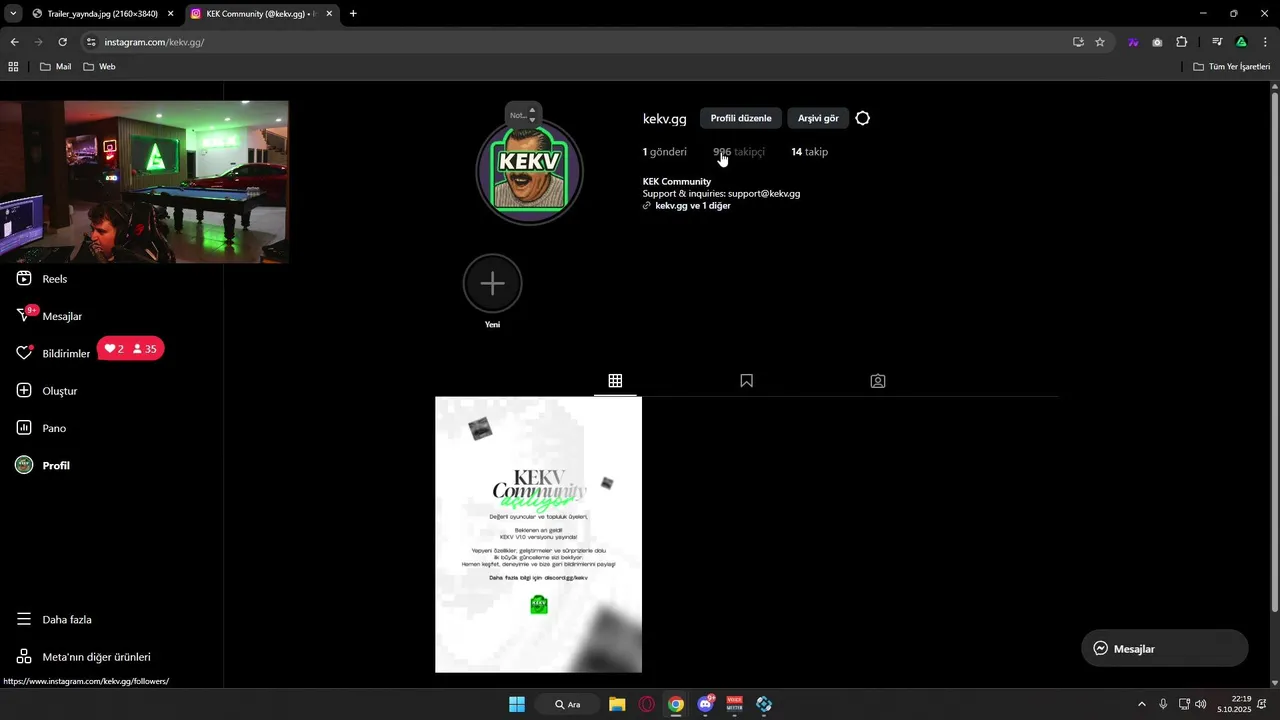1280x720 pixels.
Task: Switch to the saved bookmark tab
Action: click(746, 381)
